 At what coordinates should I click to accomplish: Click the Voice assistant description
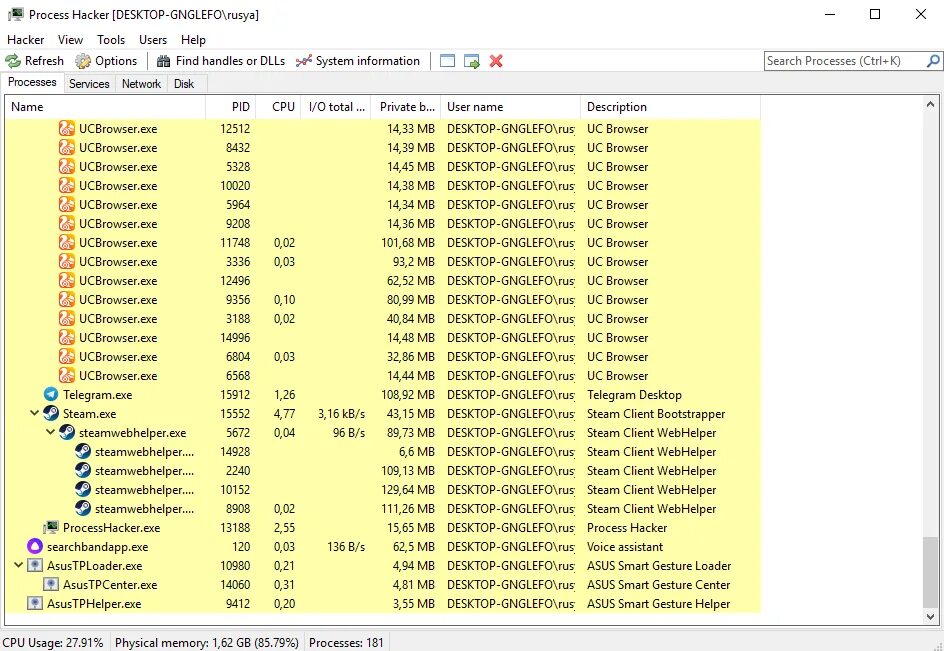point(624,547)
